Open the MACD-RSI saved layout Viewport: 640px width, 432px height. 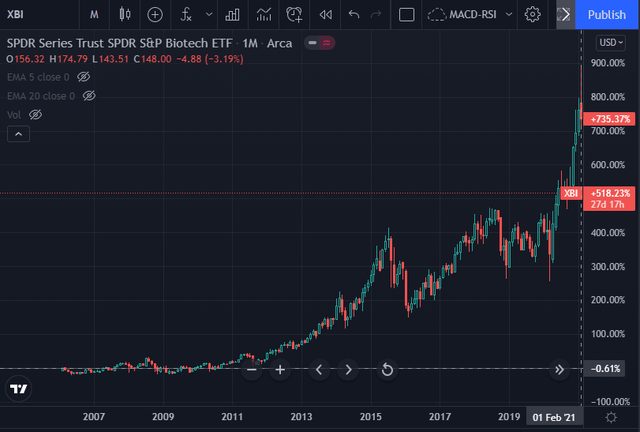click(462, 15)
